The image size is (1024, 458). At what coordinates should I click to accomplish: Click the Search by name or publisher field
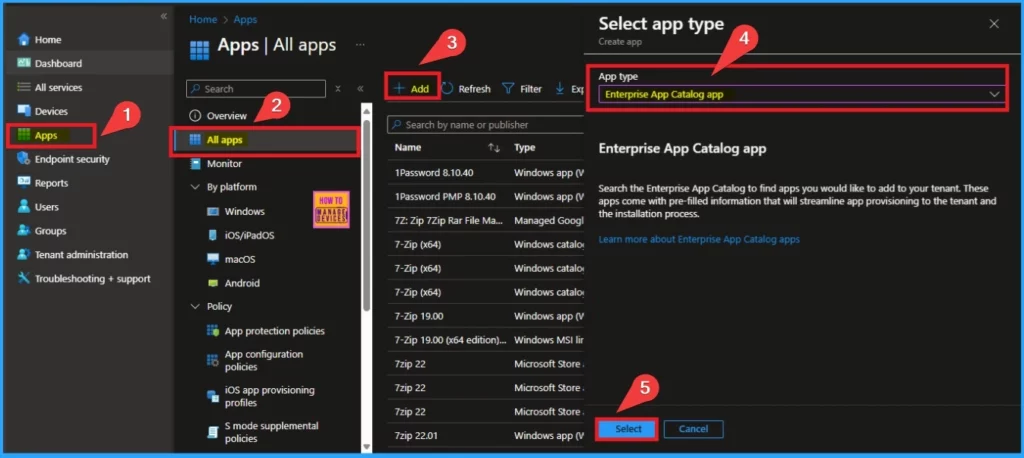click(485, 125)
